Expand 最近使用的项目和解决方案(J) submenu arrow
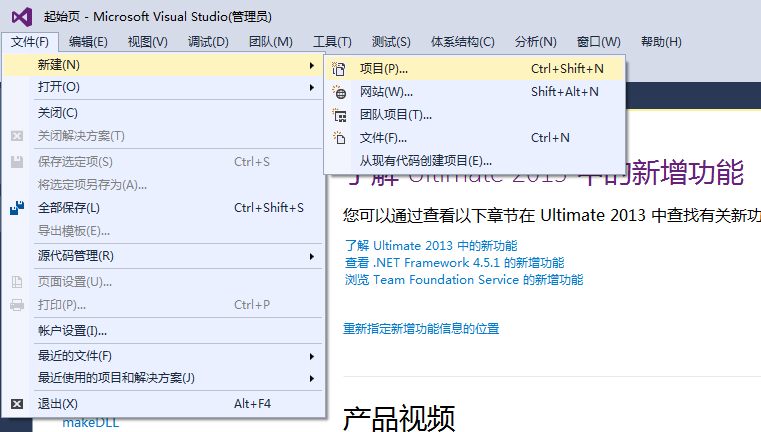Image resolution: width=761 pixels, height=432 pixels. coord(312,378)
